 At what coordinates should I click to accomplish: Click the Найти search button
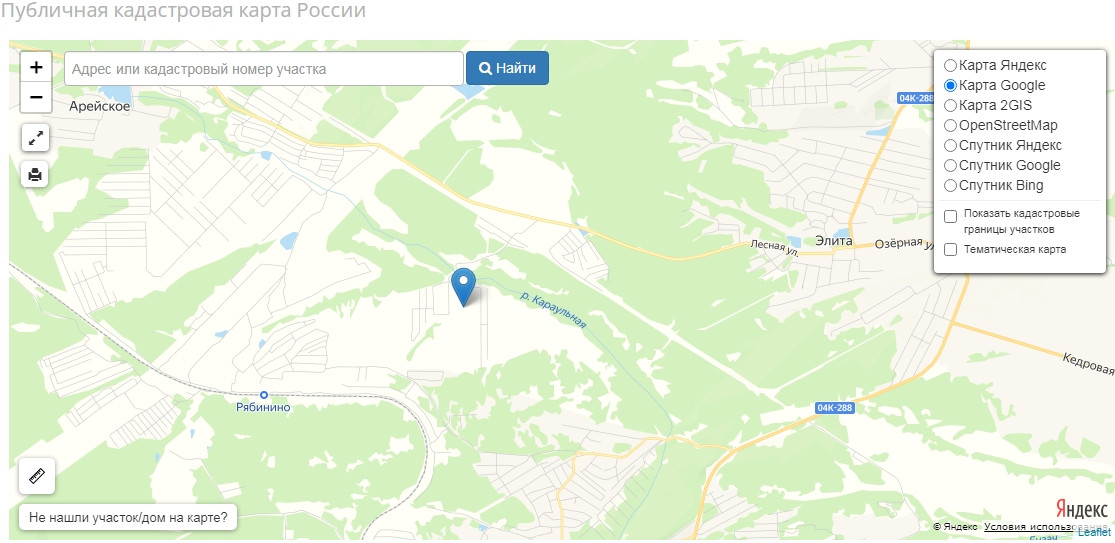coord(507,68)
